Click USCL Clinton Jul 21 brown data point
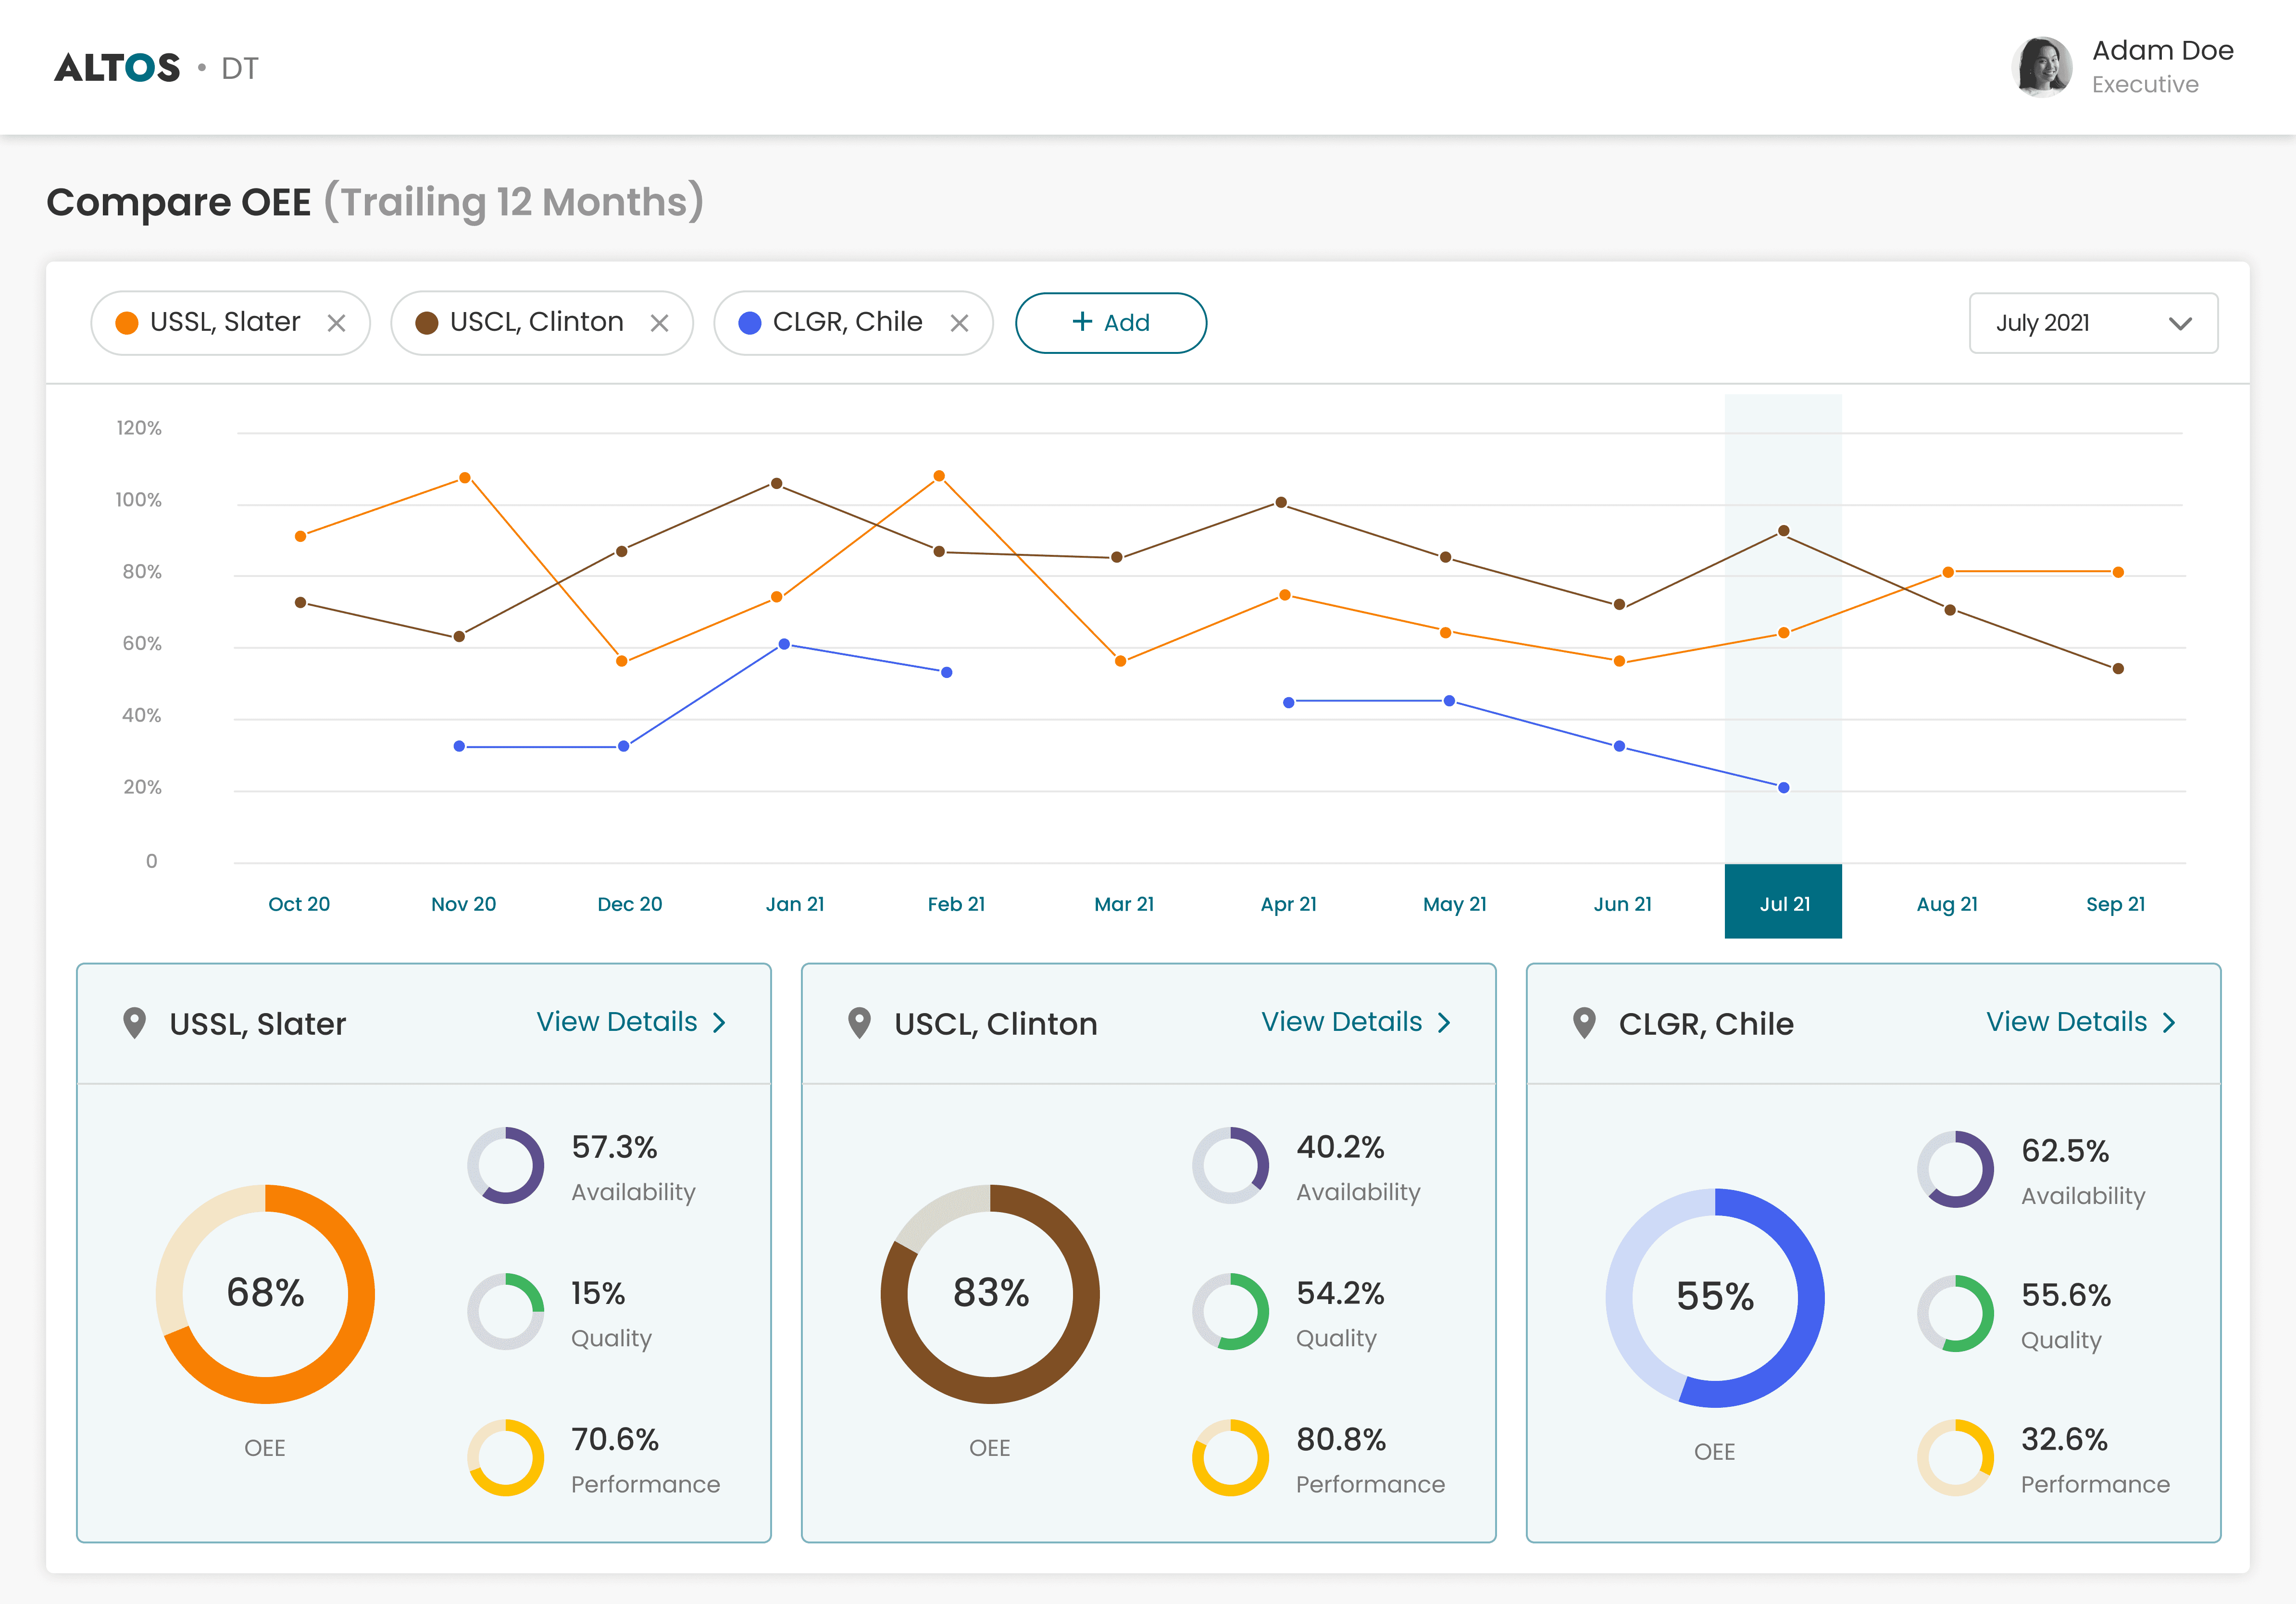The width and height of the screenshot is (2296, 1604). (x=1783, y=531)
